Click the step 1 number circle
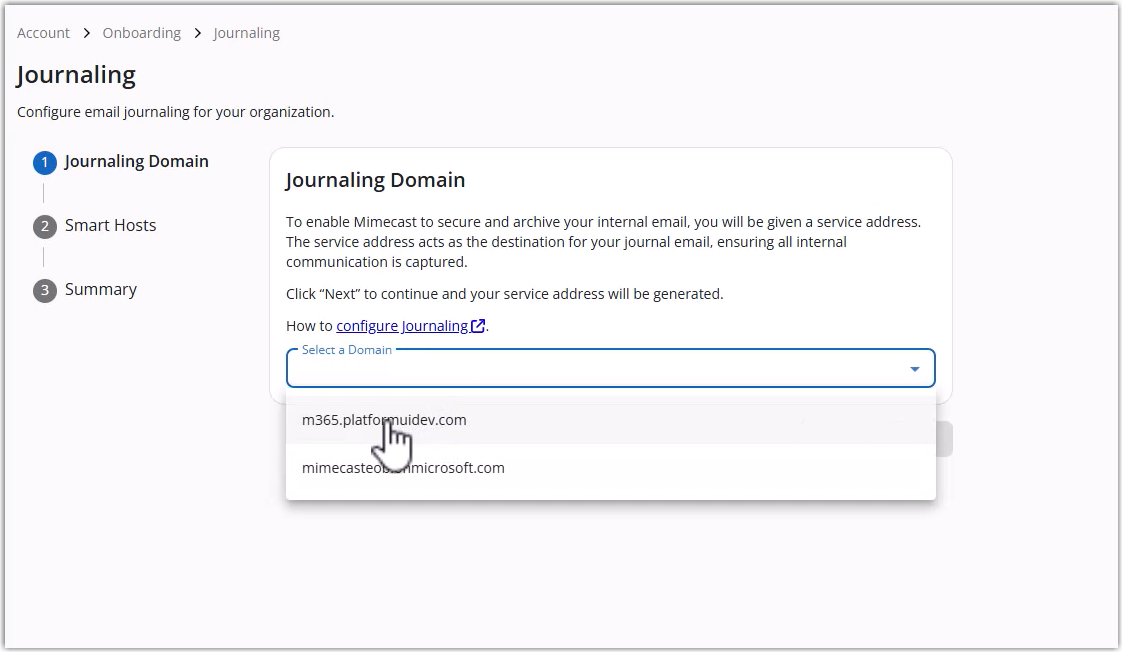Screen dimensions: 1123x653 click(x=45, y=162)
